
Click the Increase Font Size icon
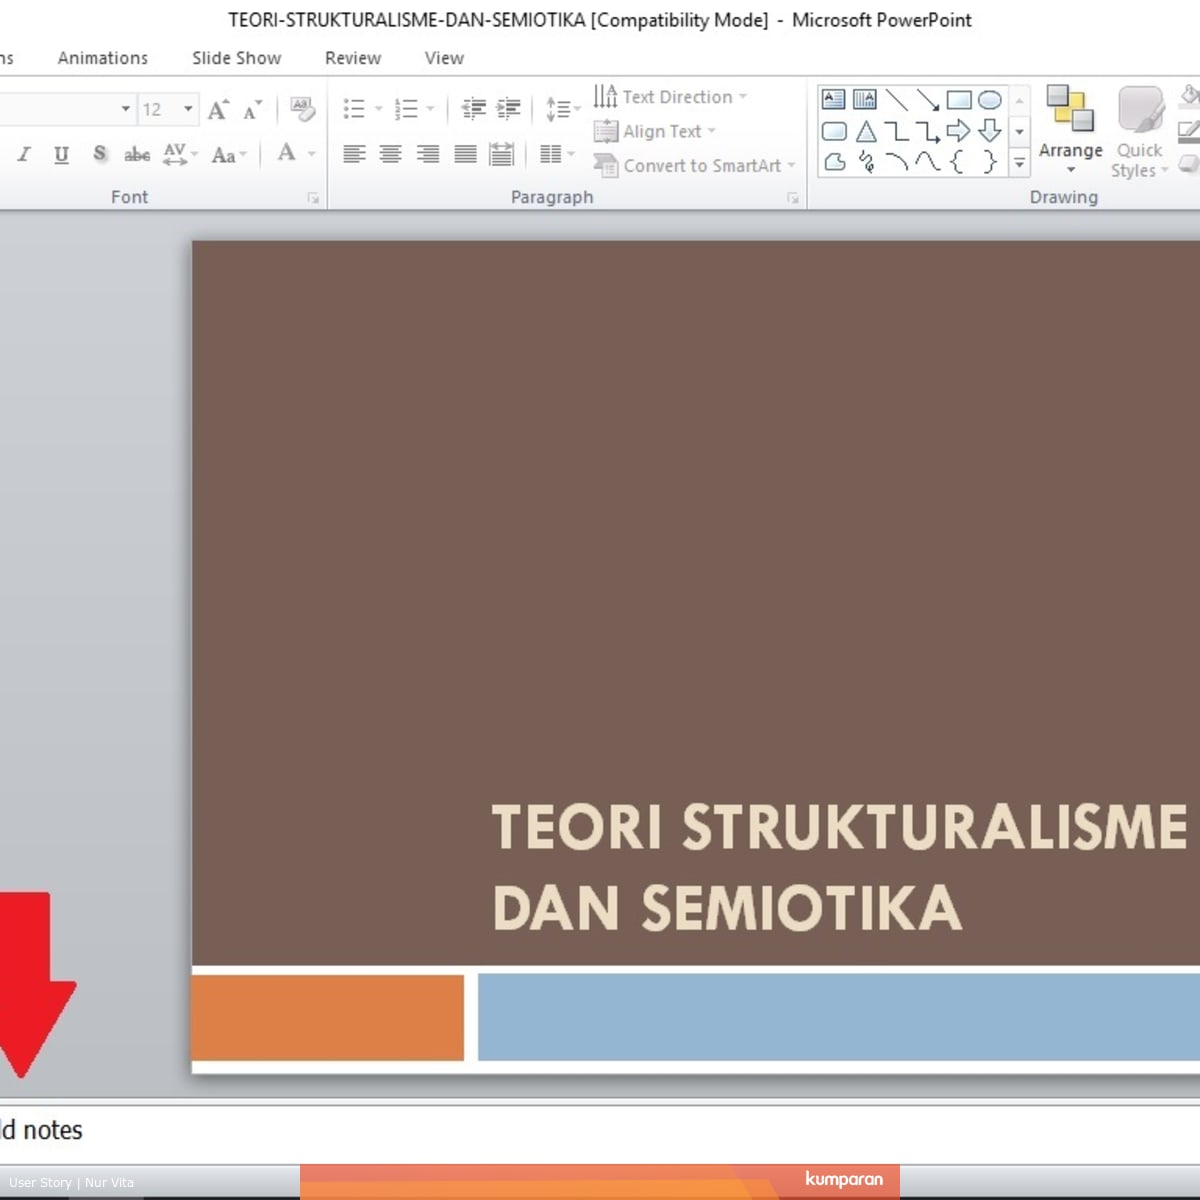pos(218,109)
